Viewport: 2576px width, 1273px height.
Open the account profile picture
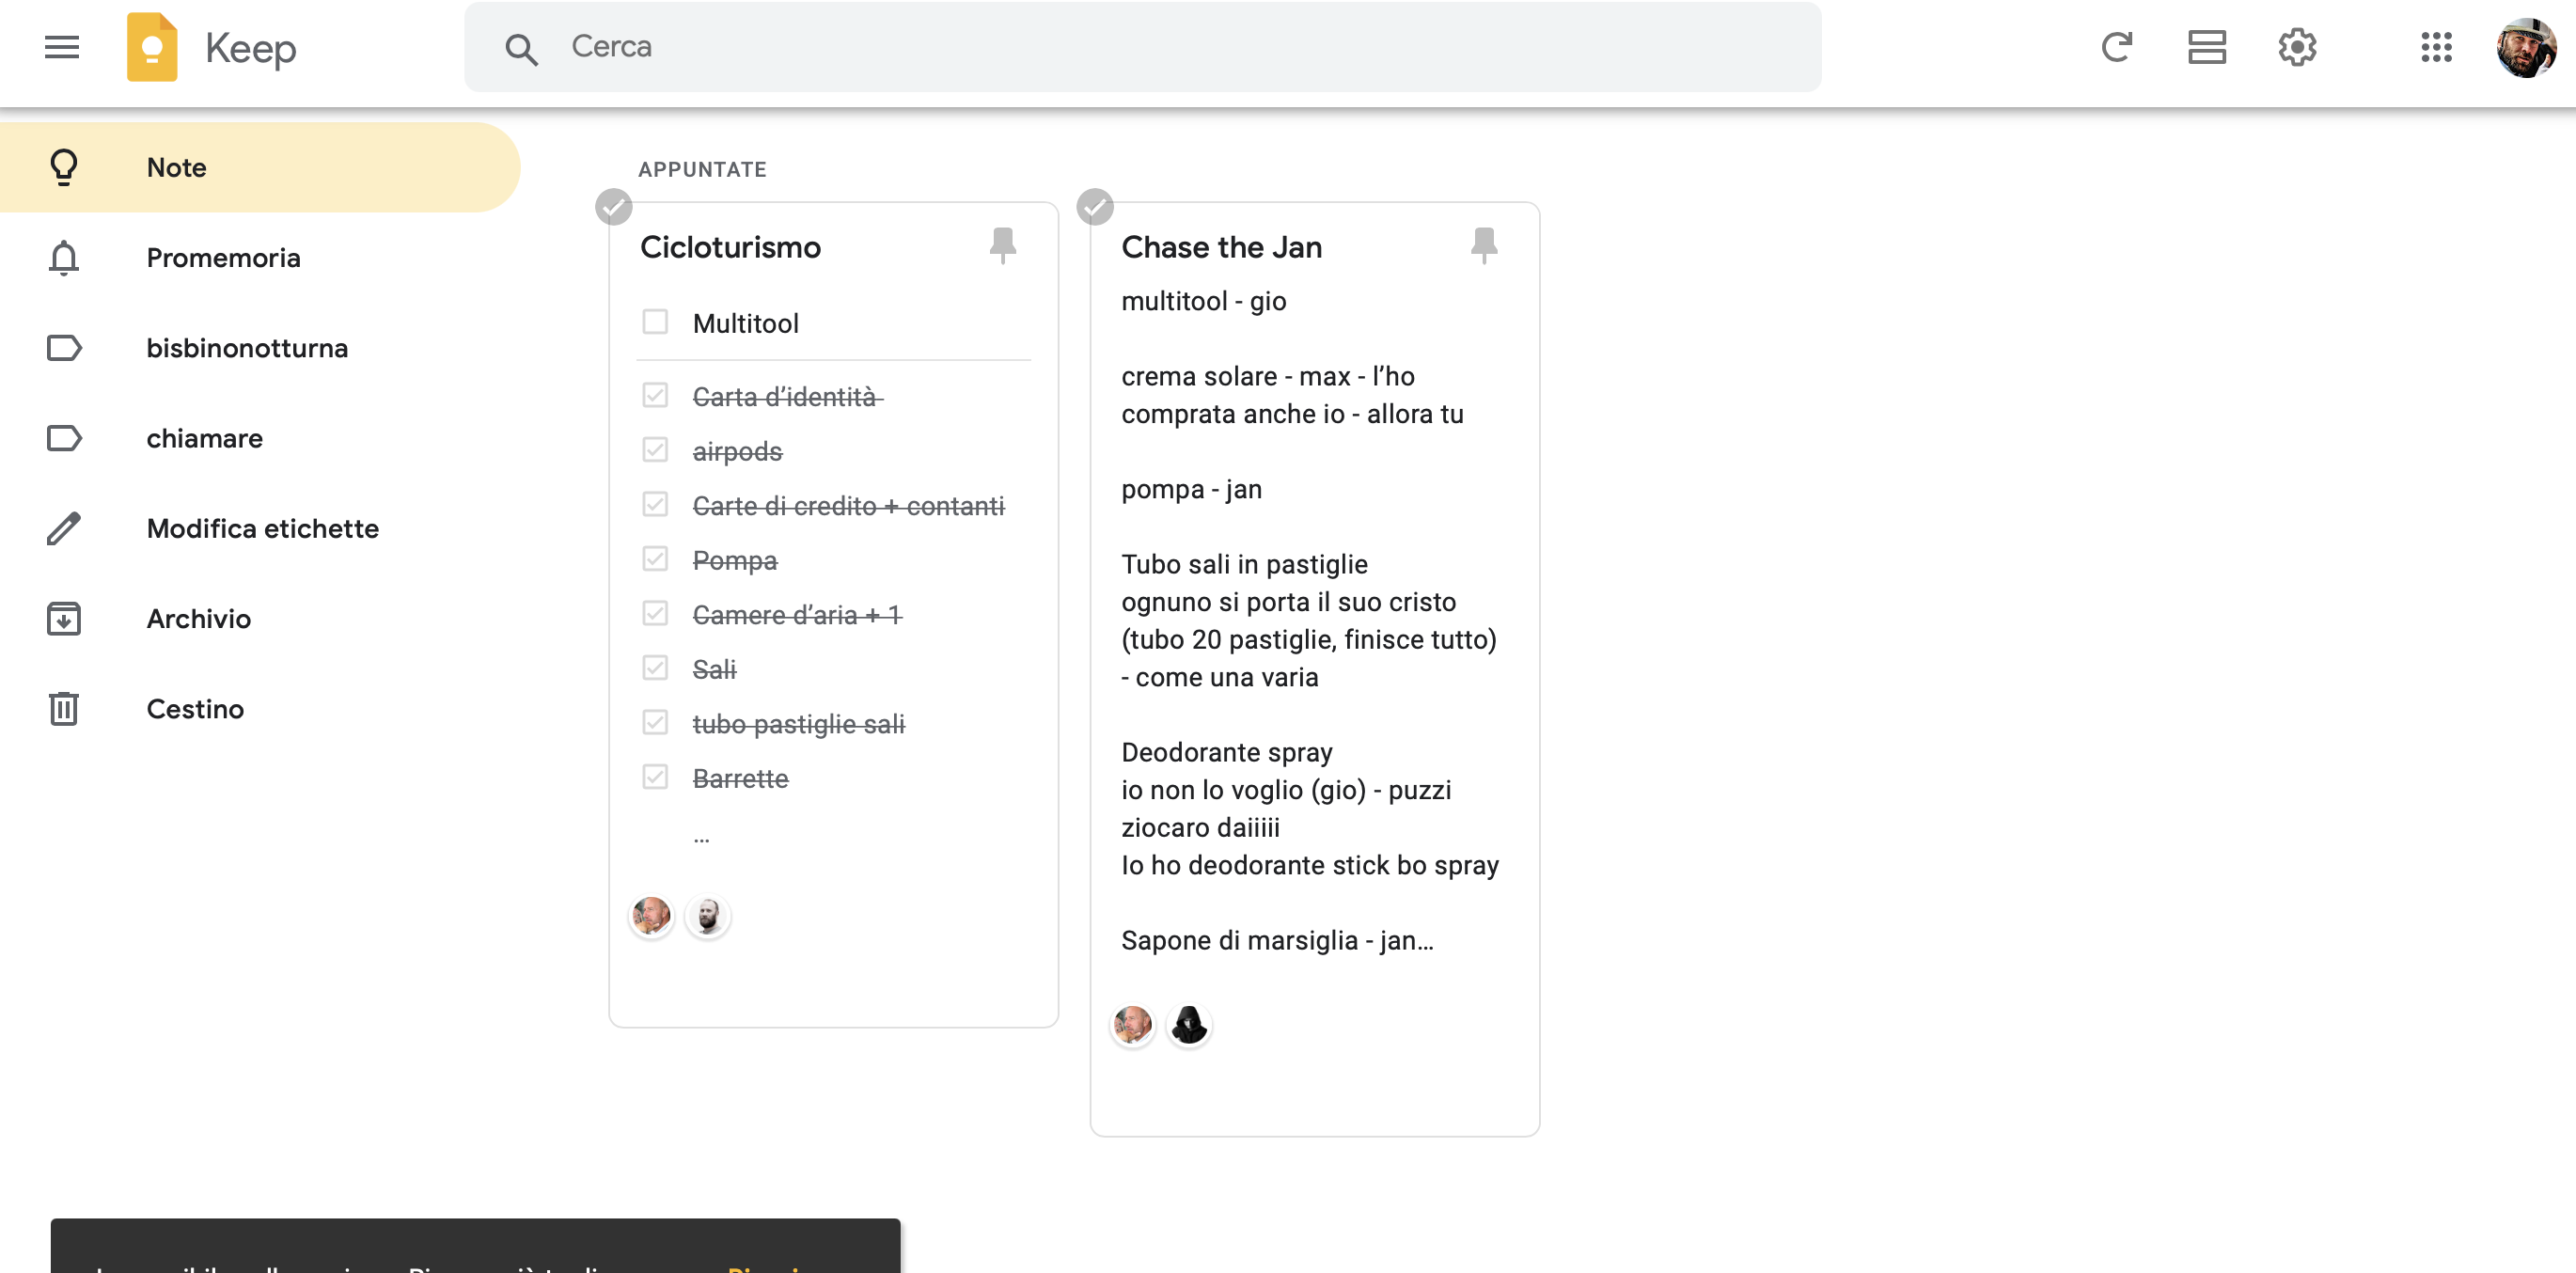click(x=2526, y=47)
